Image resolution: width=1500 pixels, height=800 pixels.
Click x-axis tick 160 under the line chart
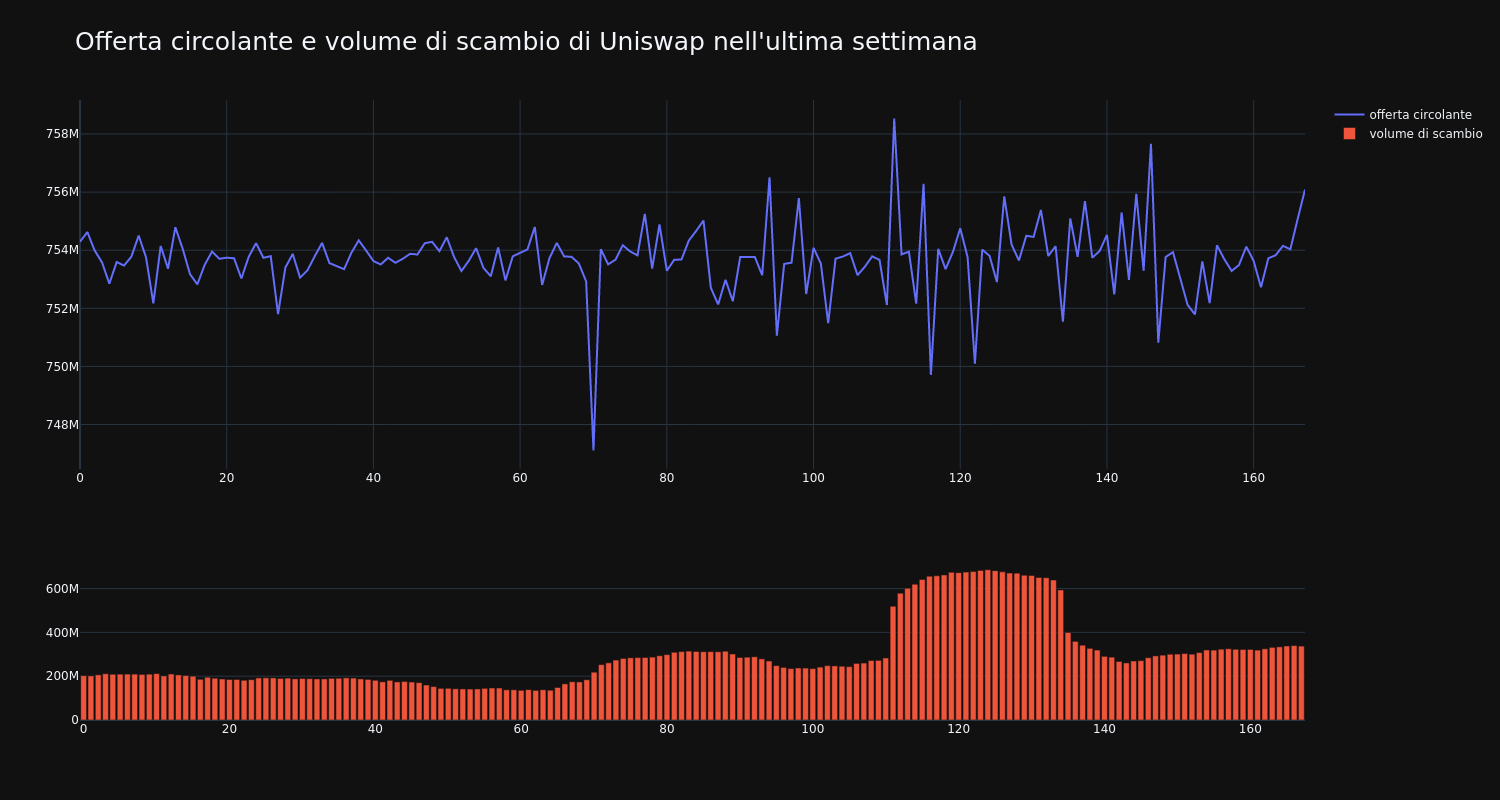pyautogui.click(x=1253, y=478)
